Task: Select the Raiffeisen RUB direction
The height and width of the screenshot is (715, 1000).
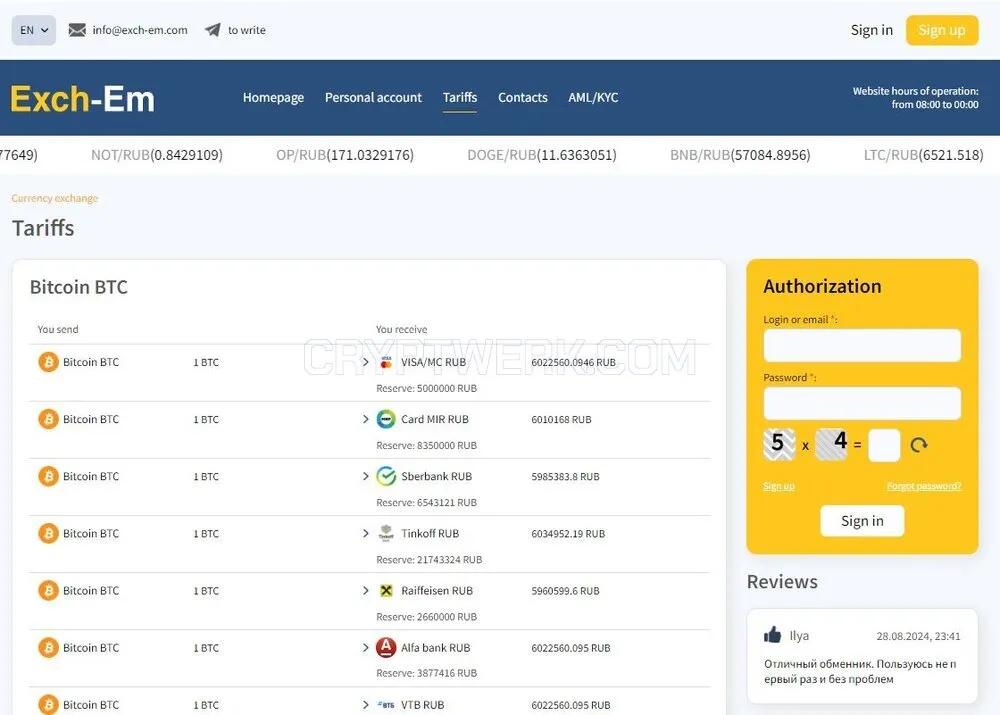Action: [x=437, y=591]
